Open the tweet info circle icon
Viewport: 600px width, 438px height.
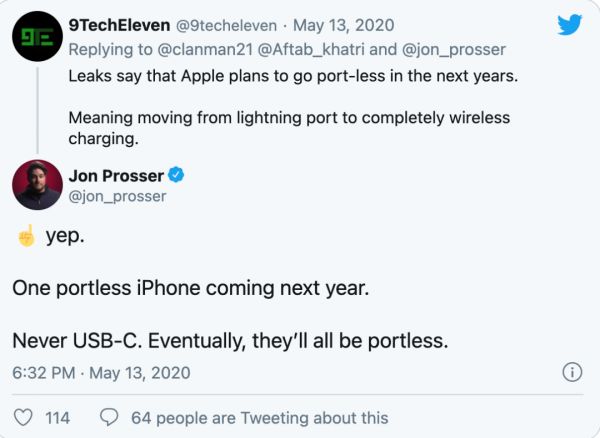572,373
